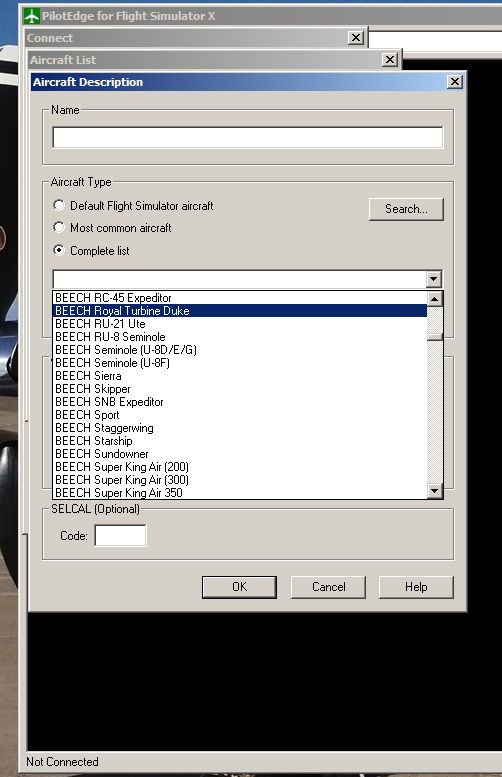Pick BEECH Super King Air (200)
This screenshot has width=502, height=777.
click(x=240, y=467)
